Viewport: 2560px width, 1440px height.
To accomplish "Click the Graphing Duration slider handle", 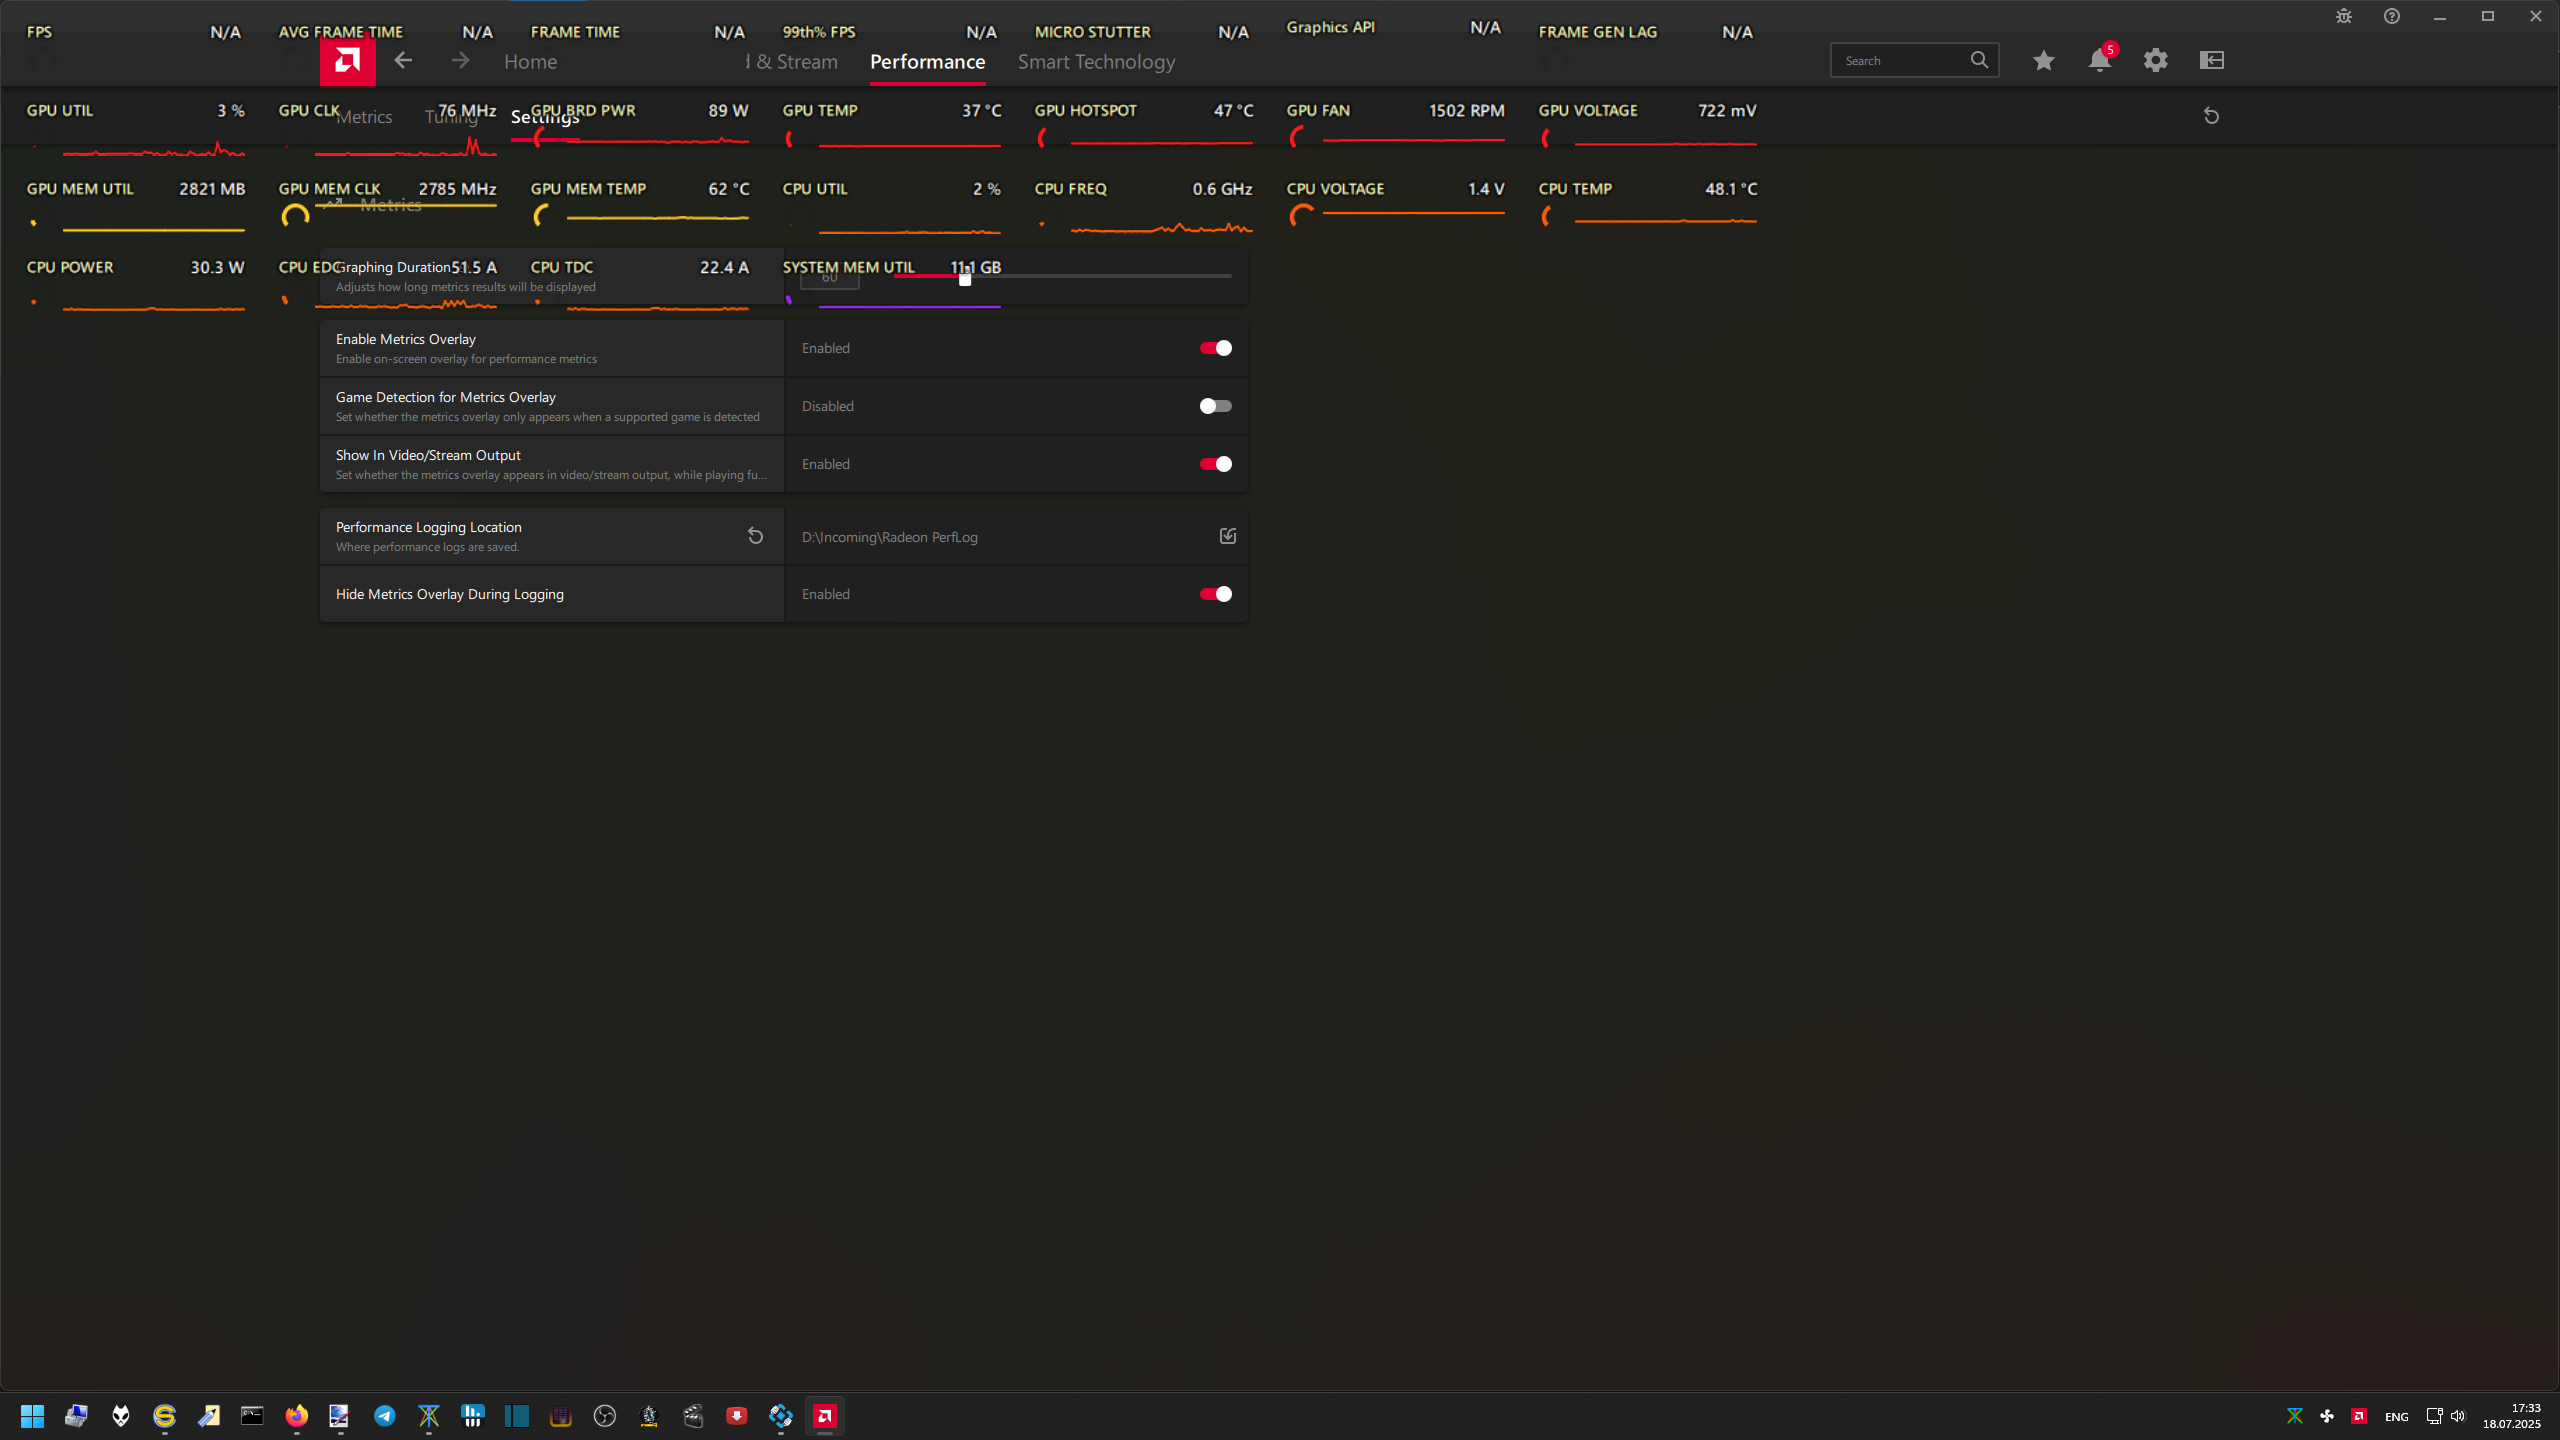I will coord(965,280).
